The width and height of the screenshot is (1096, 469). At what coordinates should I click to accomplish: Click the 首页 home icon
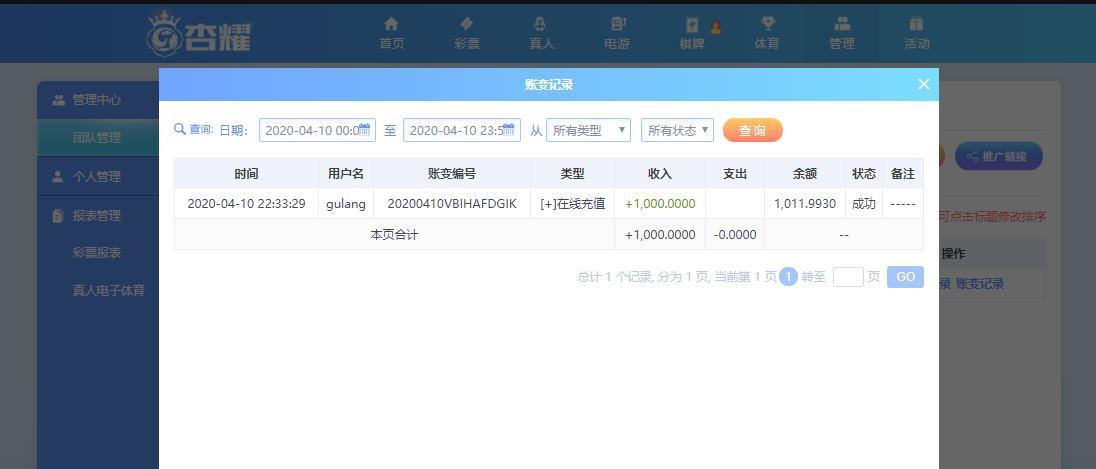(x=391, y=25)
